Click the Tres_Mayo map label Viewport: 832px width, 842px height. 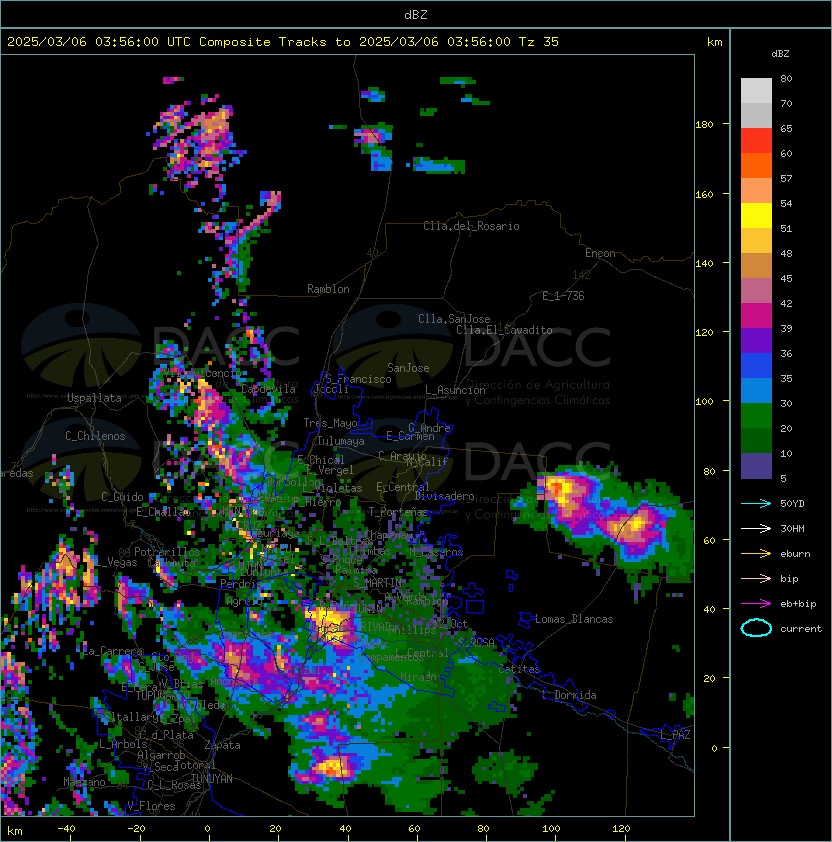(x=330, y=423)
